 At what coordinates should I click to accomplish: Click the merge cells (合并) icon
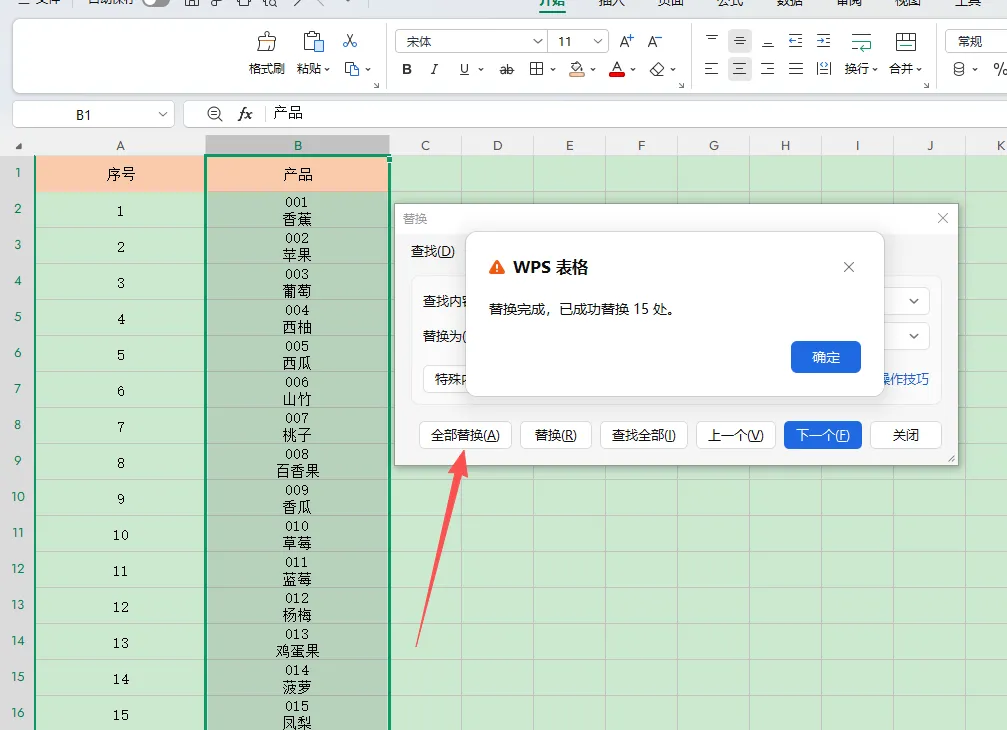coord(906,42)
